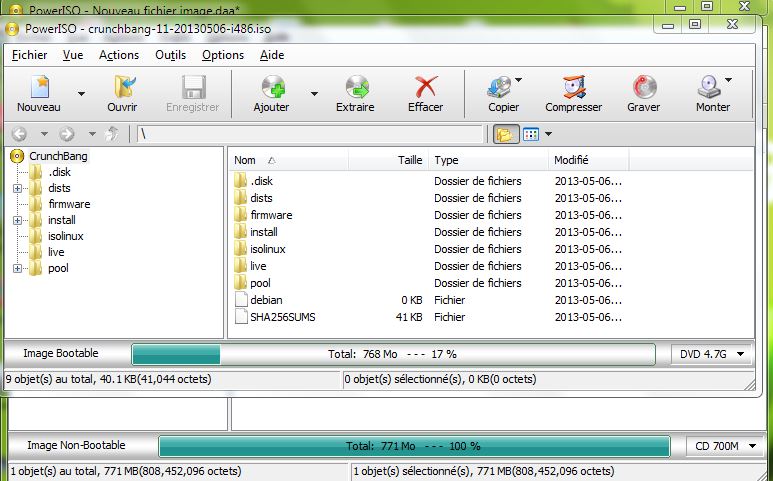Click the Image Bootable status label
This screenshot has height=481, width=773.
coord(61,353)
